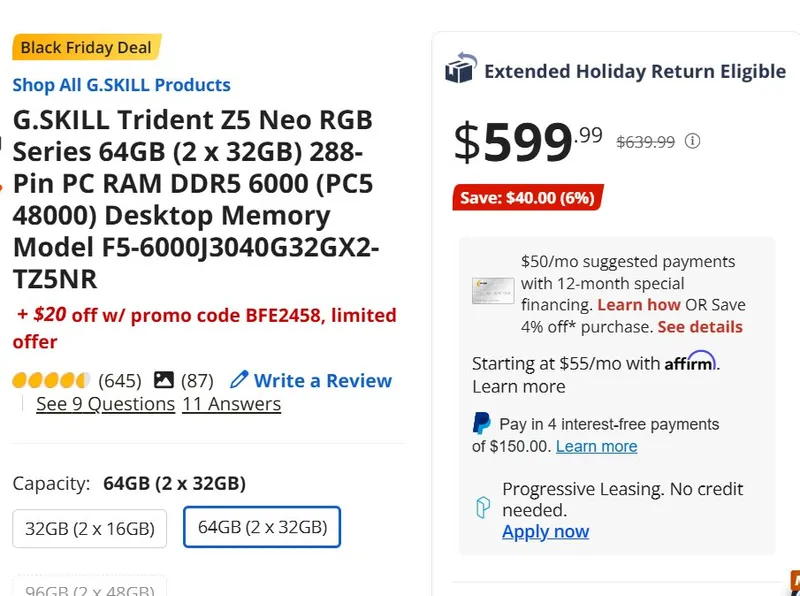Screen dimensions: 800x596
Task: Select the 32GB (2 x 16GB) capacity option
Action: [90, 528]
